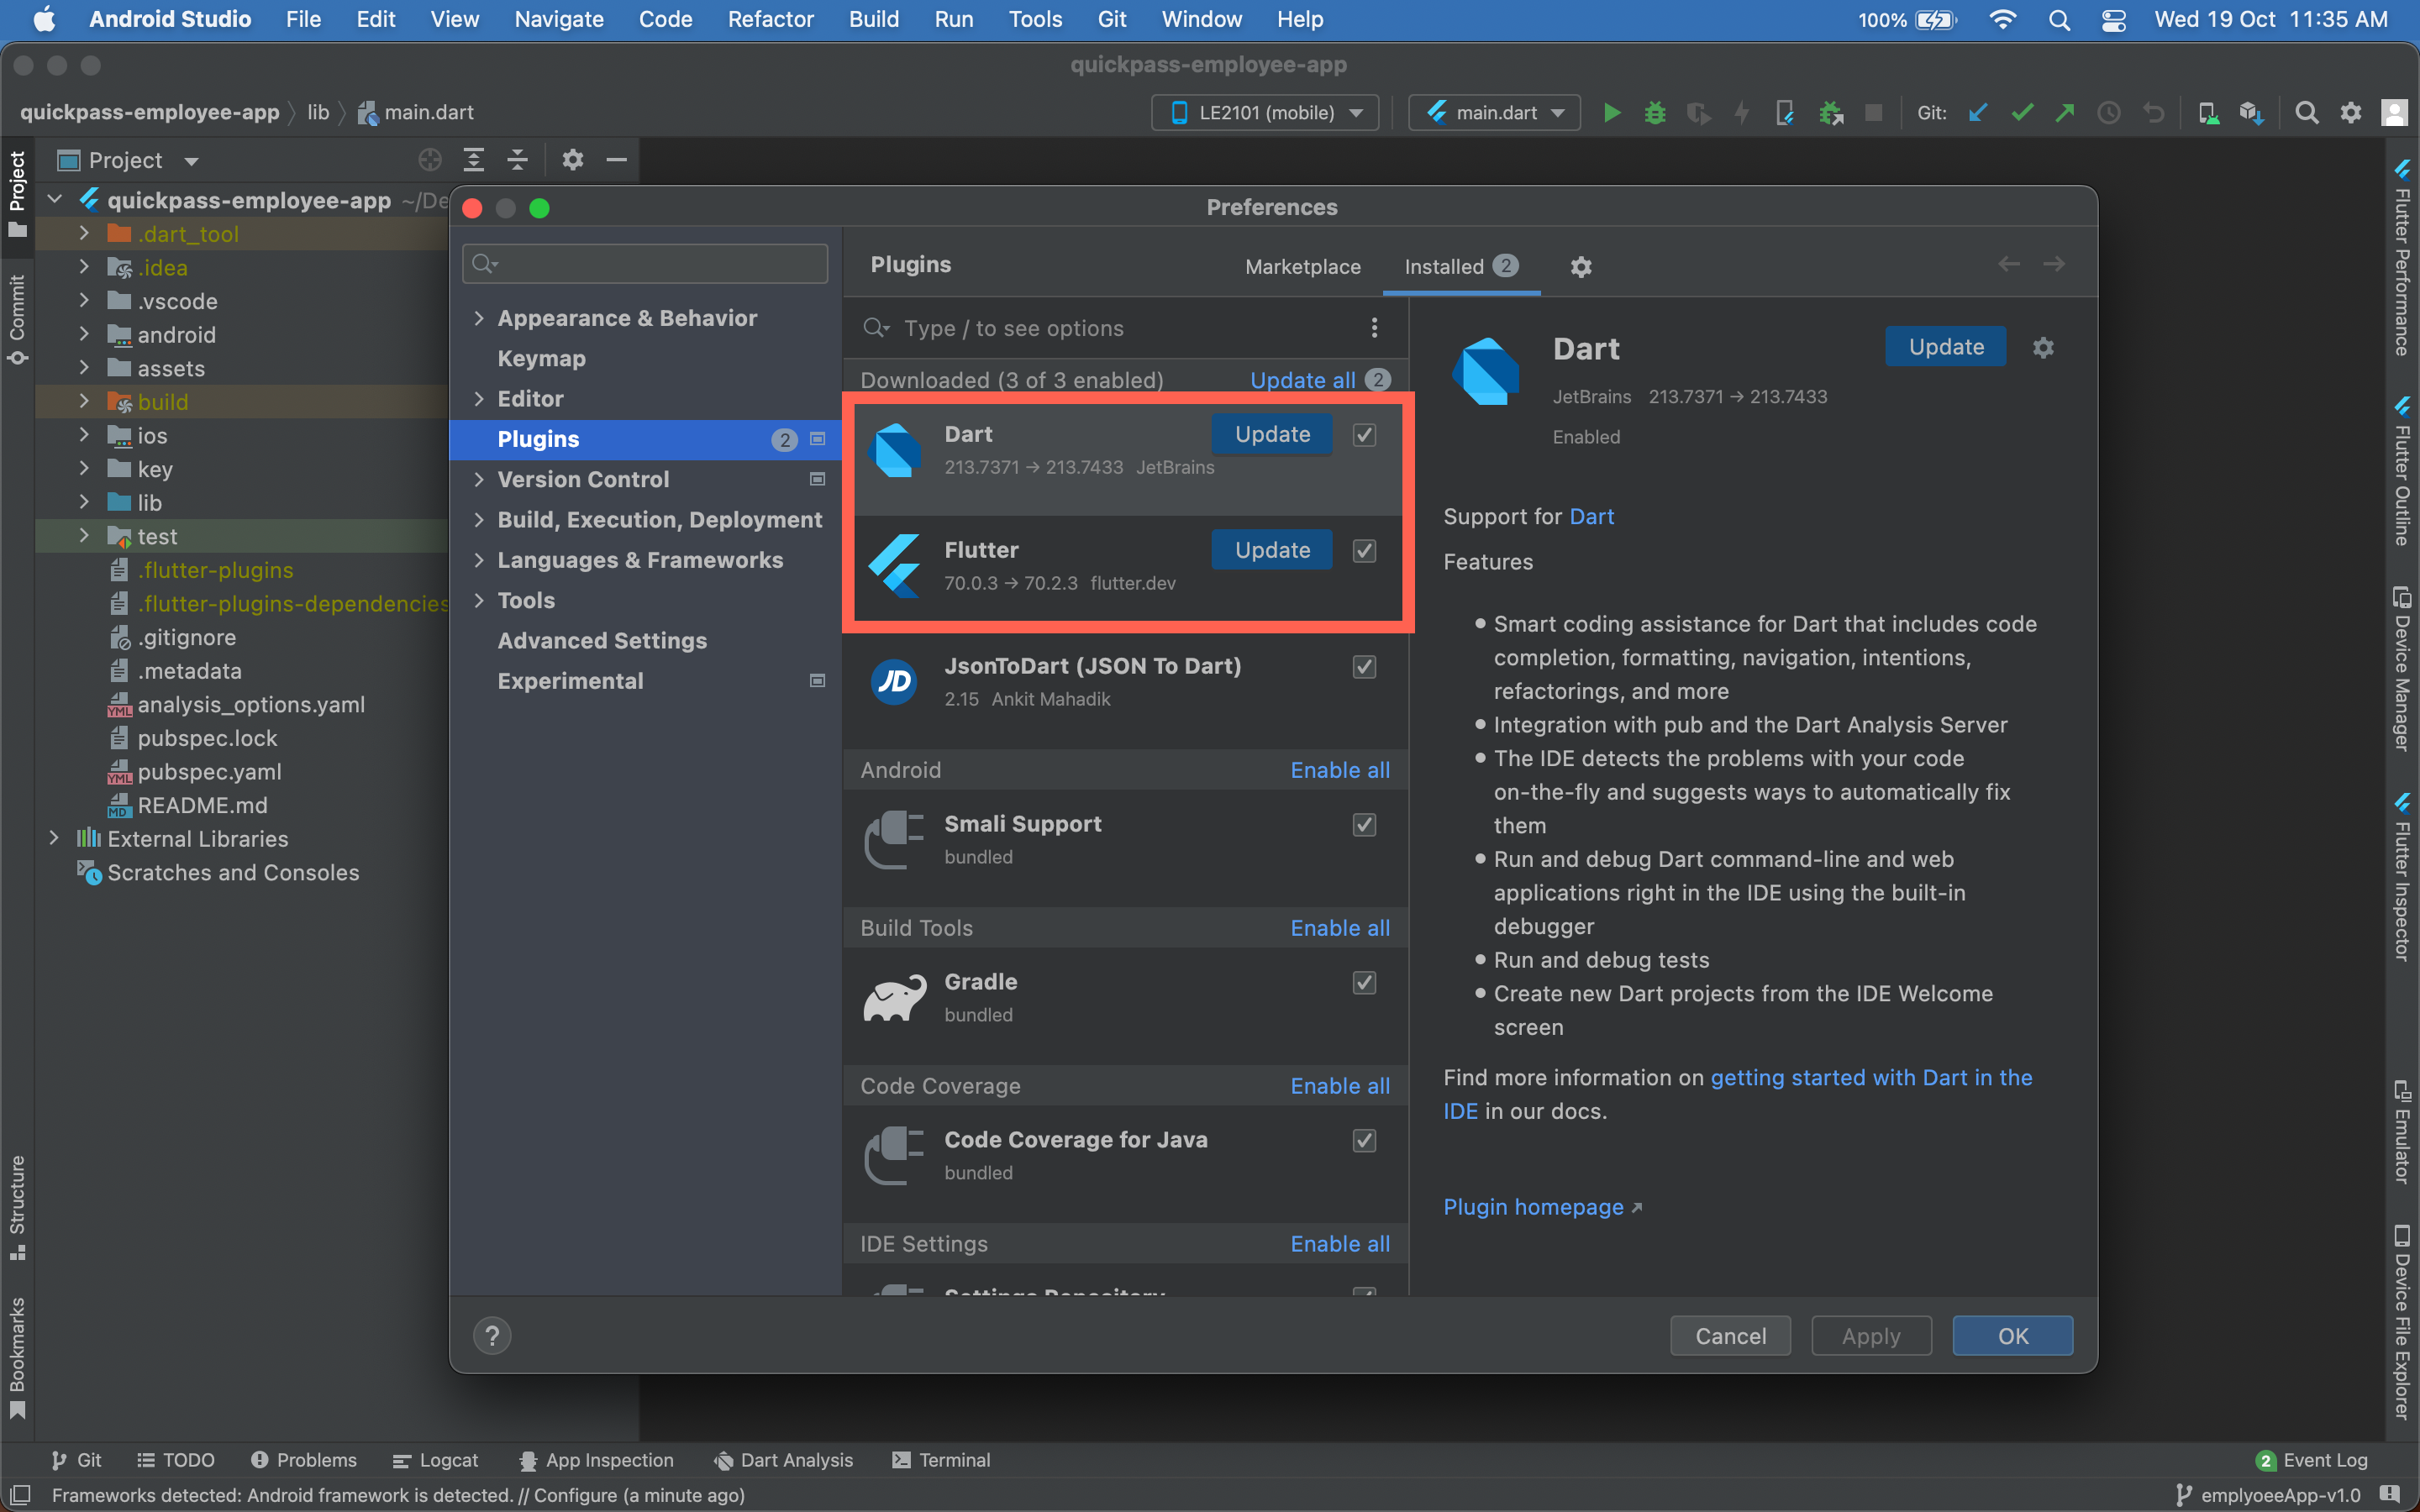Open the Refactor menu
The width and height of the screenshot is (2420, 1512).
tap(770, 19)
